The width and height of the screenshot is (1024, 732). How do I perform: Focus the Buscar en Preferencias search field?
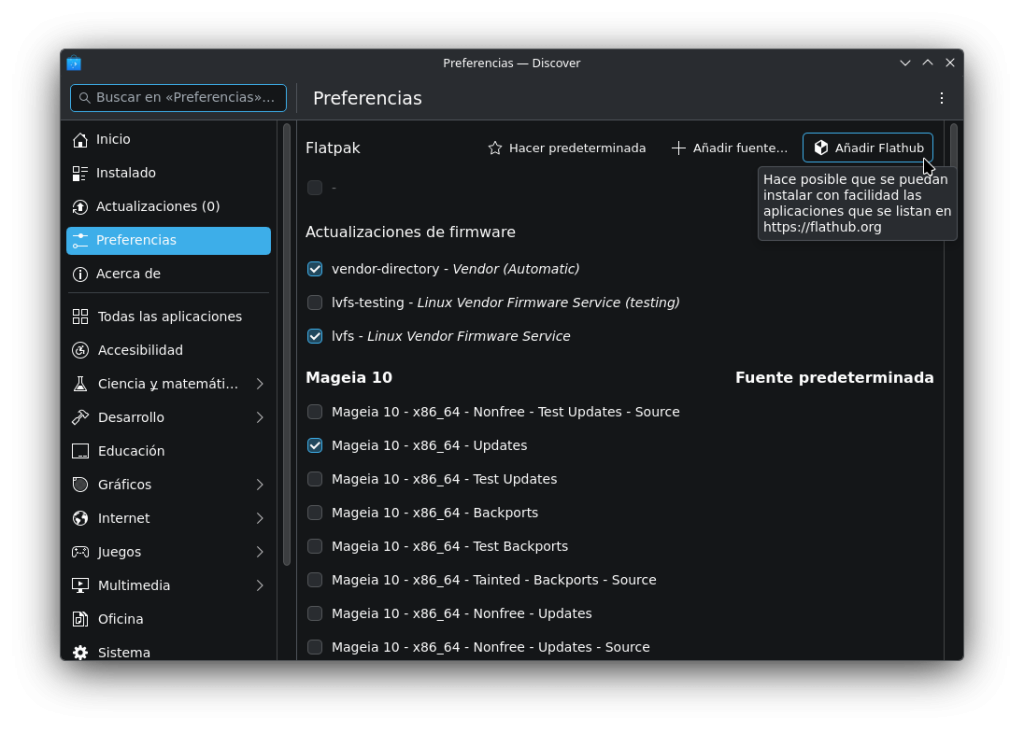[178, 98]
